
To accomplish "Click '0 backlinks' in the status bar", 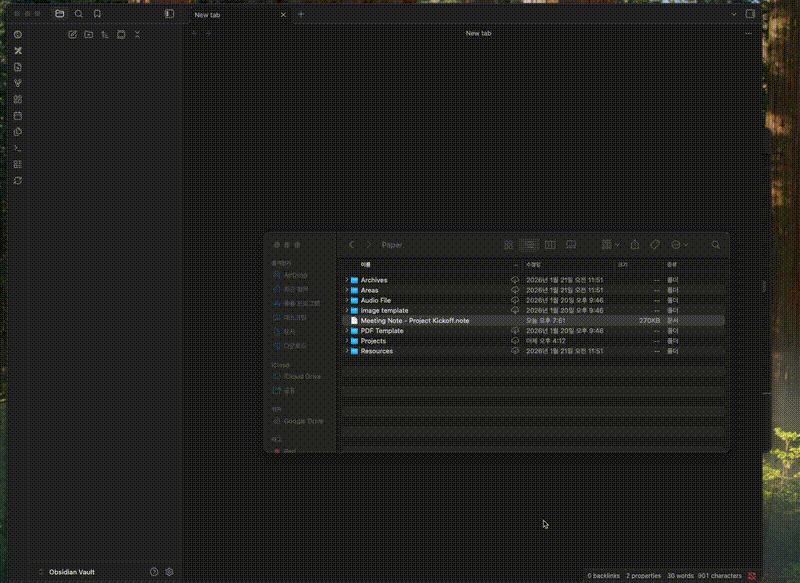I will tap(602, 576).
